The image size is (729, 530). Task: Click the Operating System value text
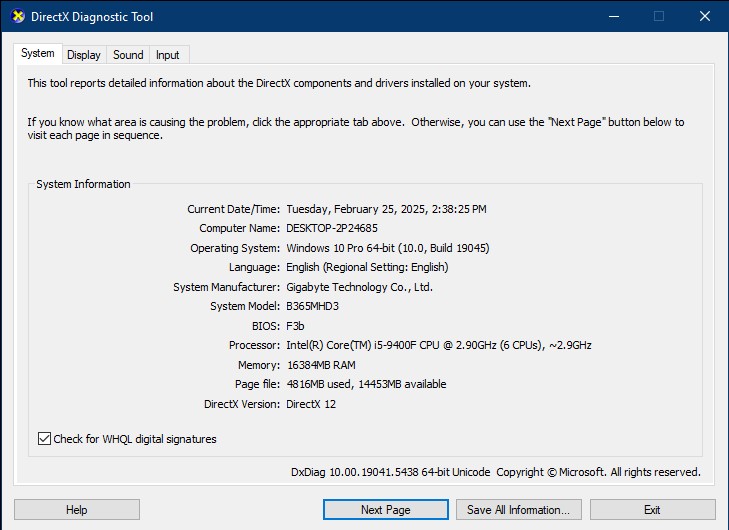point(387,248)
